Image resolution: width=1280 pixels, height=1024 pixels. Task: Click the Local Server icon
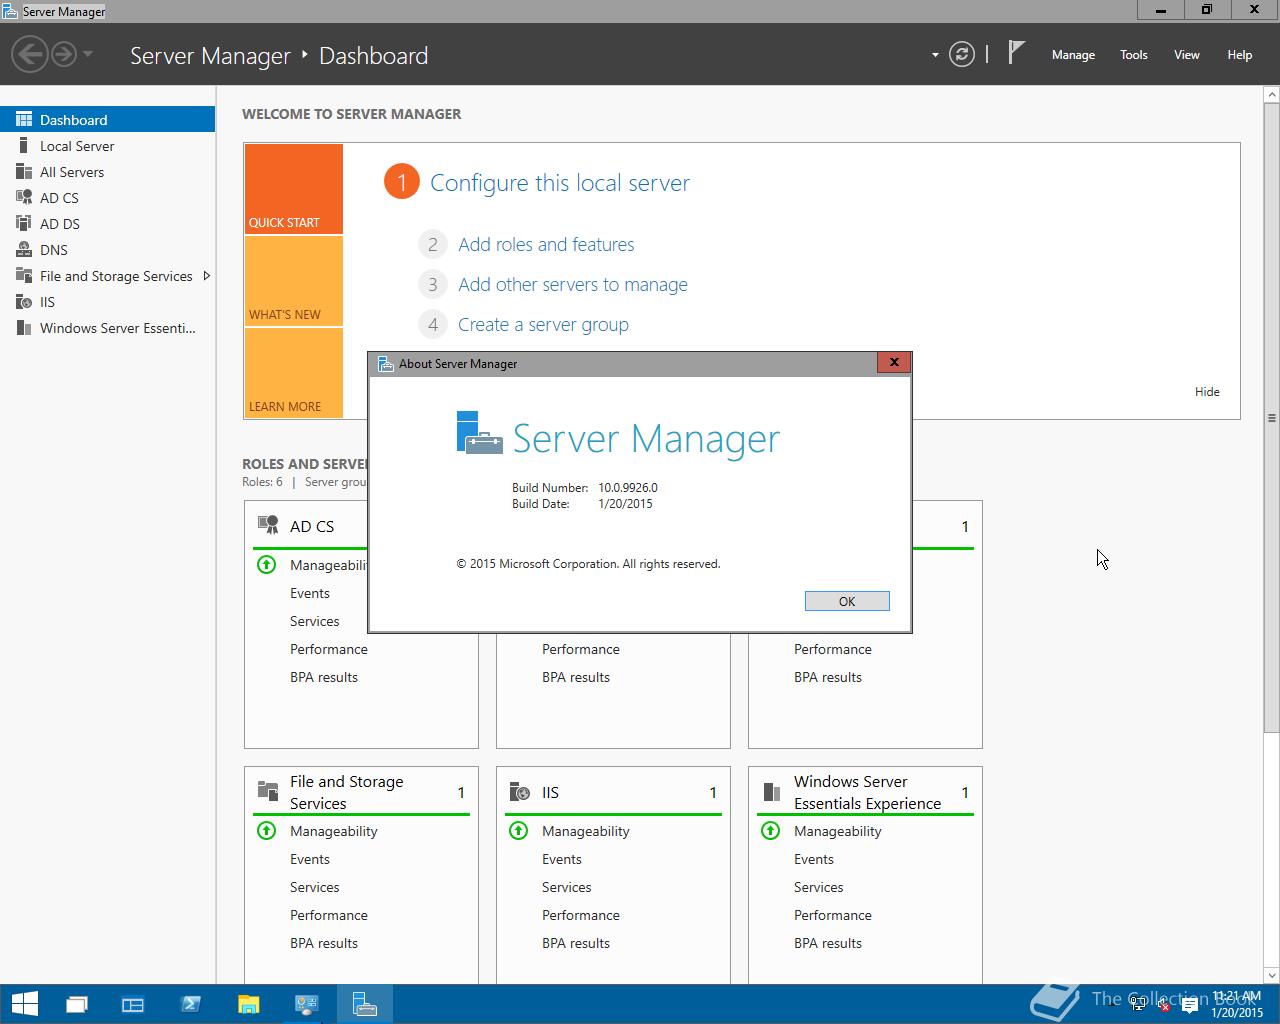24,145
